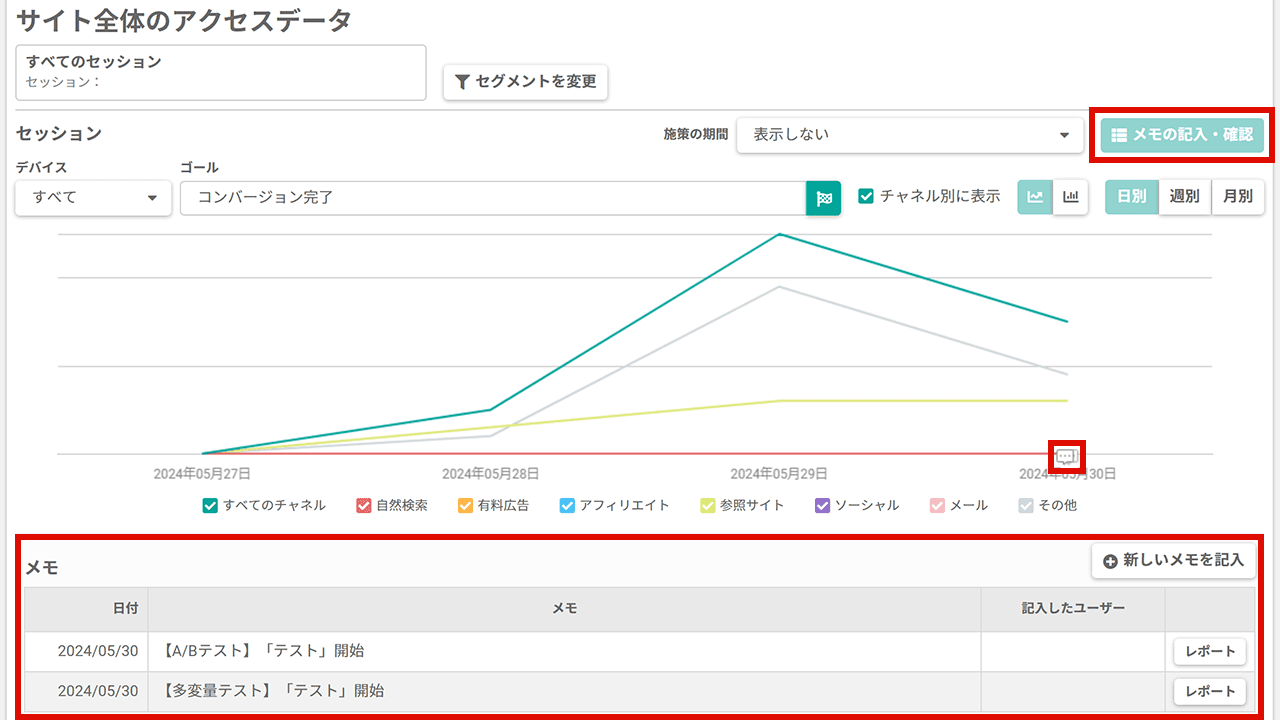Screen dimensions: 1280x720
Task: Click axis label 2024年05月28日
Action: coord(490,474)
